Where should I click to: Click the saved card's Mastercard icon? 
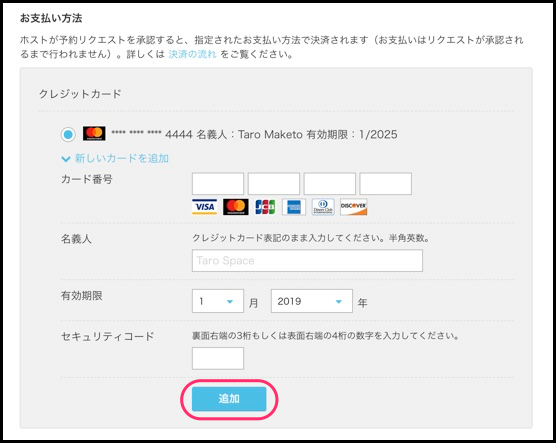94,134
